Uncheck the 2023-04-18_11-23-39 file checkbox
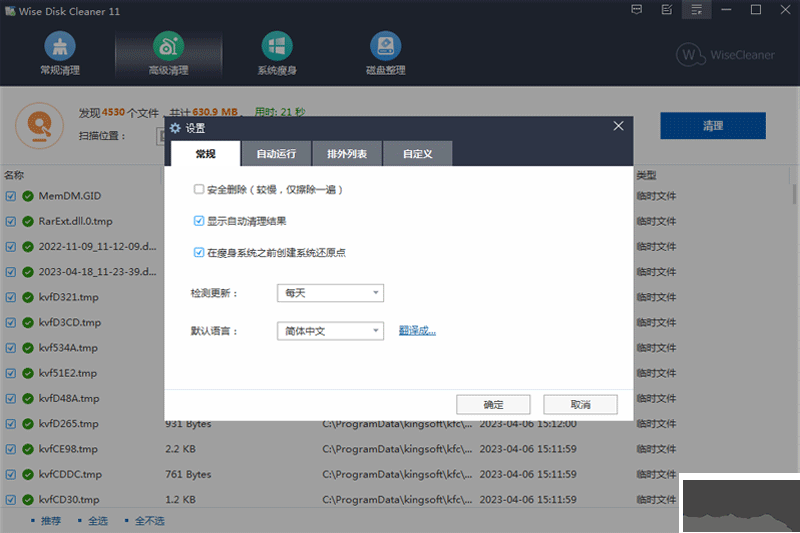Image resolution: width=800 pixels, height=533 pixels. tap(11, 272)
